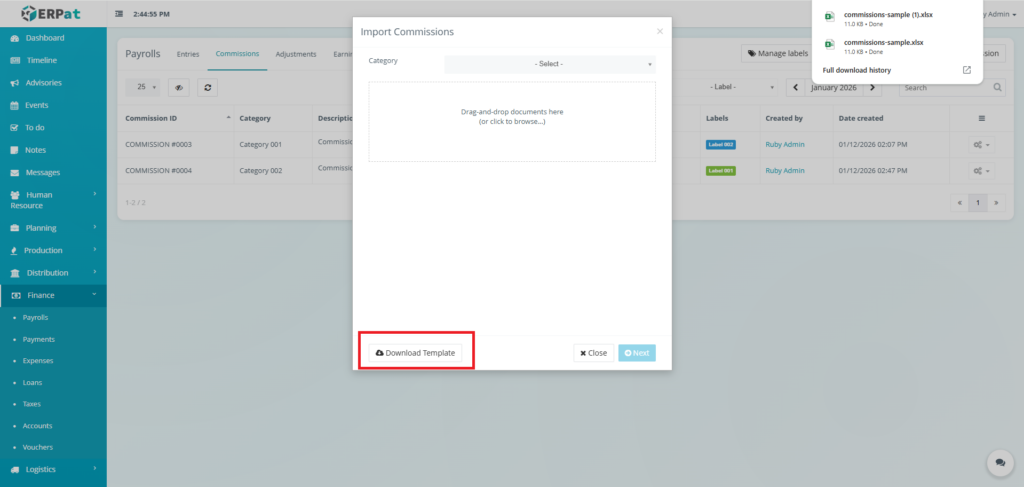
Task: Open the chat bubble icon
Action: (1000, 463)
